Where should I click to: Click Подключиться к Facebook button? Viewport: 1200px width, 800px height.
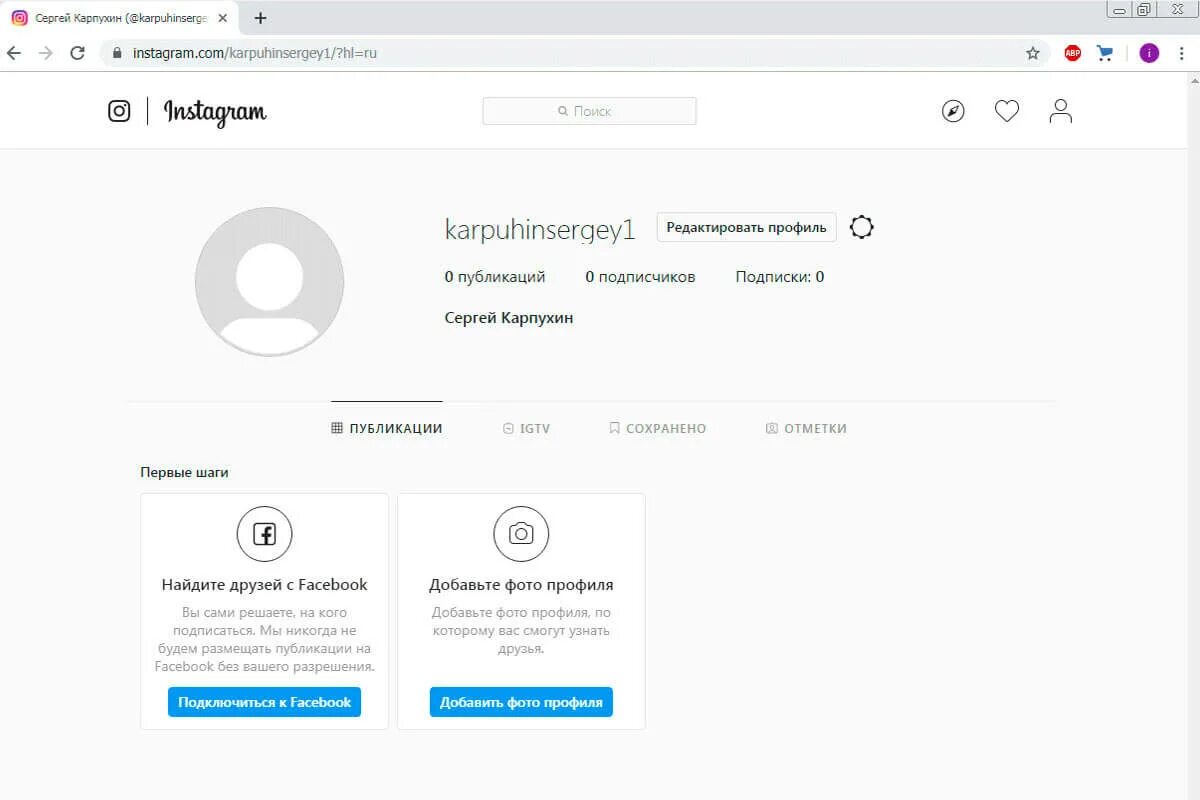pyautogui.click(x=264, y=702)
